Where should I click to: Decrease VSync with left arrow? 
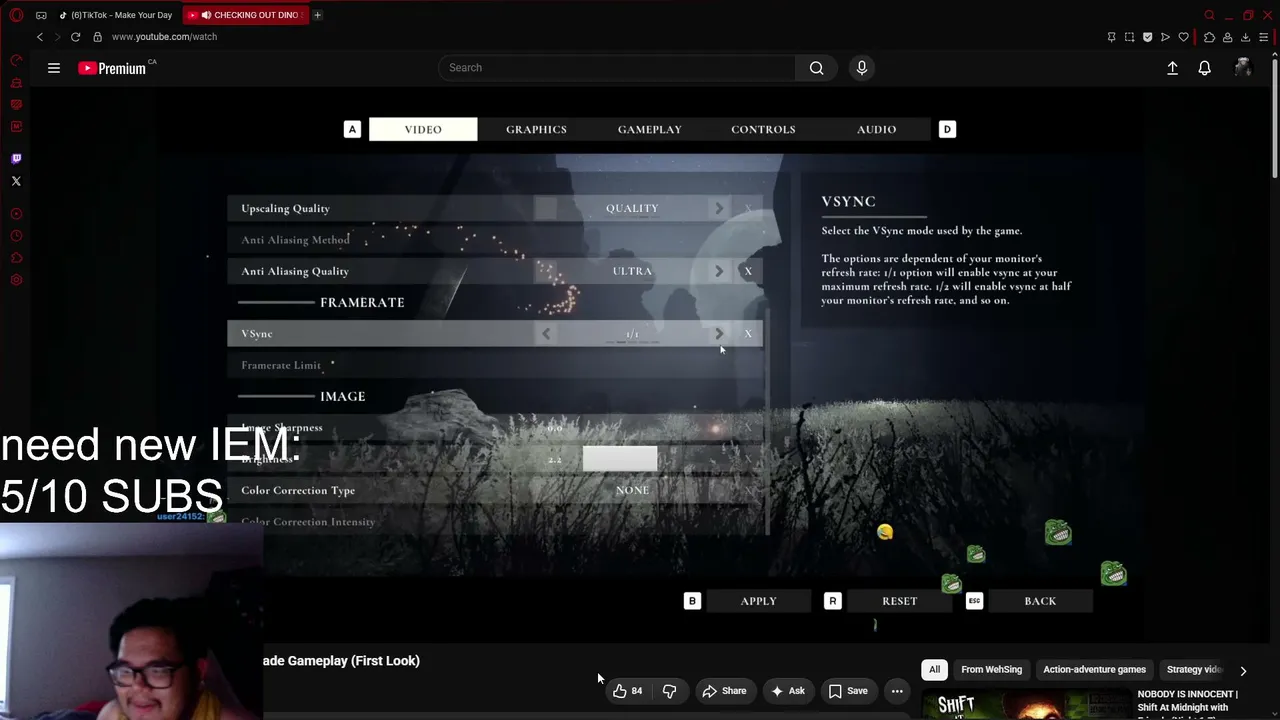pyautogui.click(x=546, y=334)
